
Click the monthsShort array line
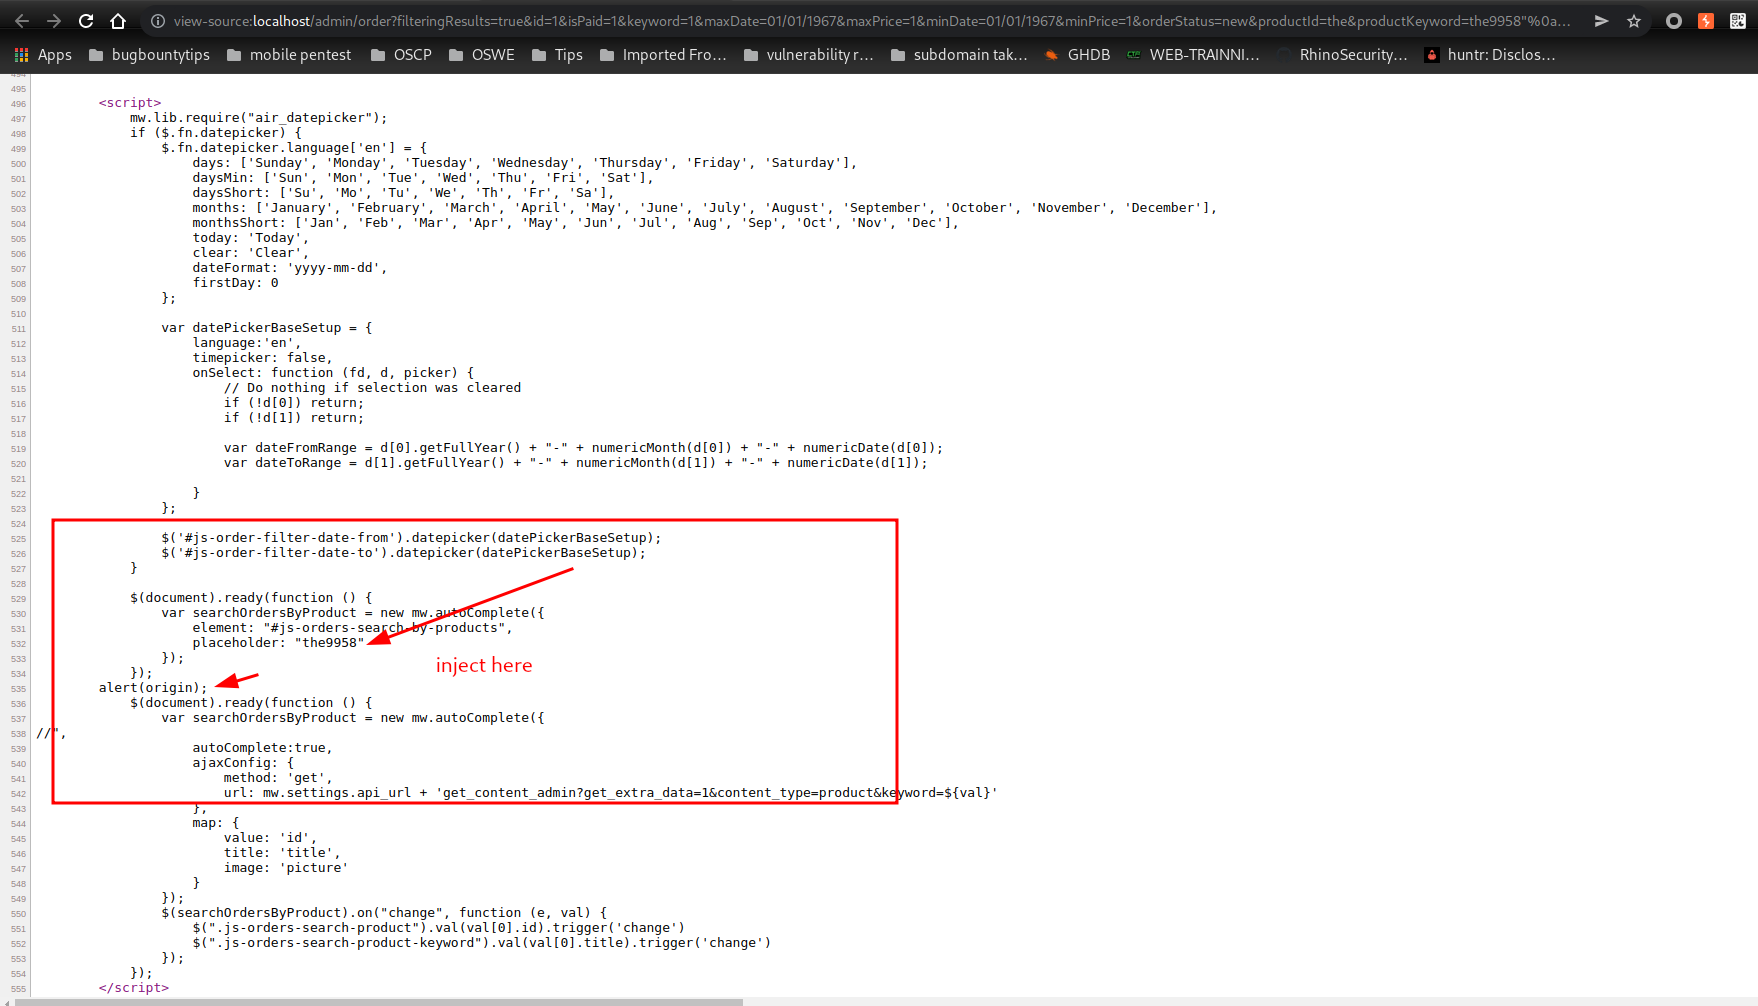pos(576,223)
